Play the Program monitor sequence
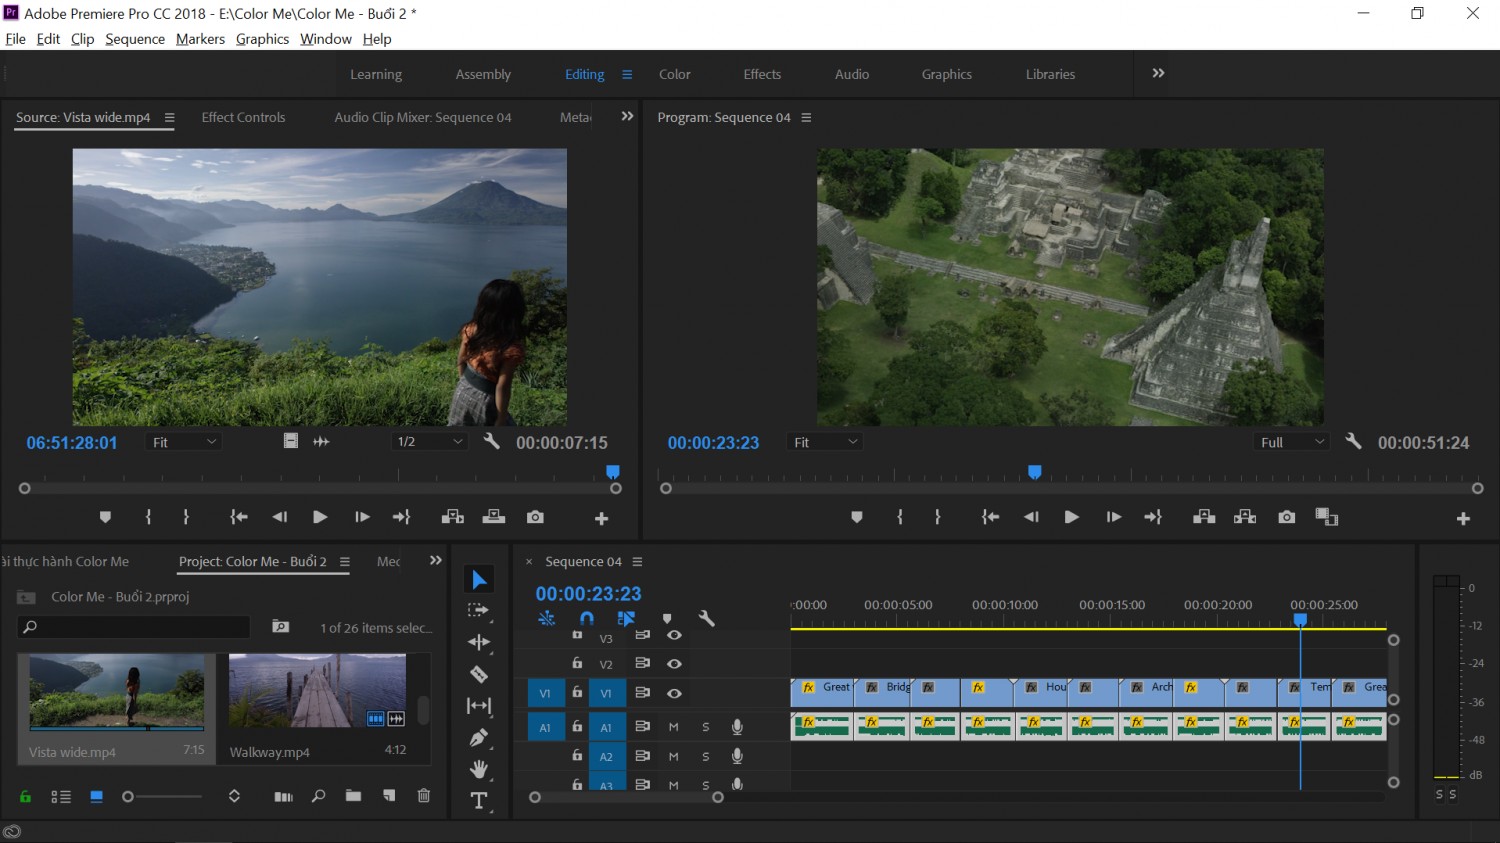Screen dimensions: 1500x843 coord(1071,517)
